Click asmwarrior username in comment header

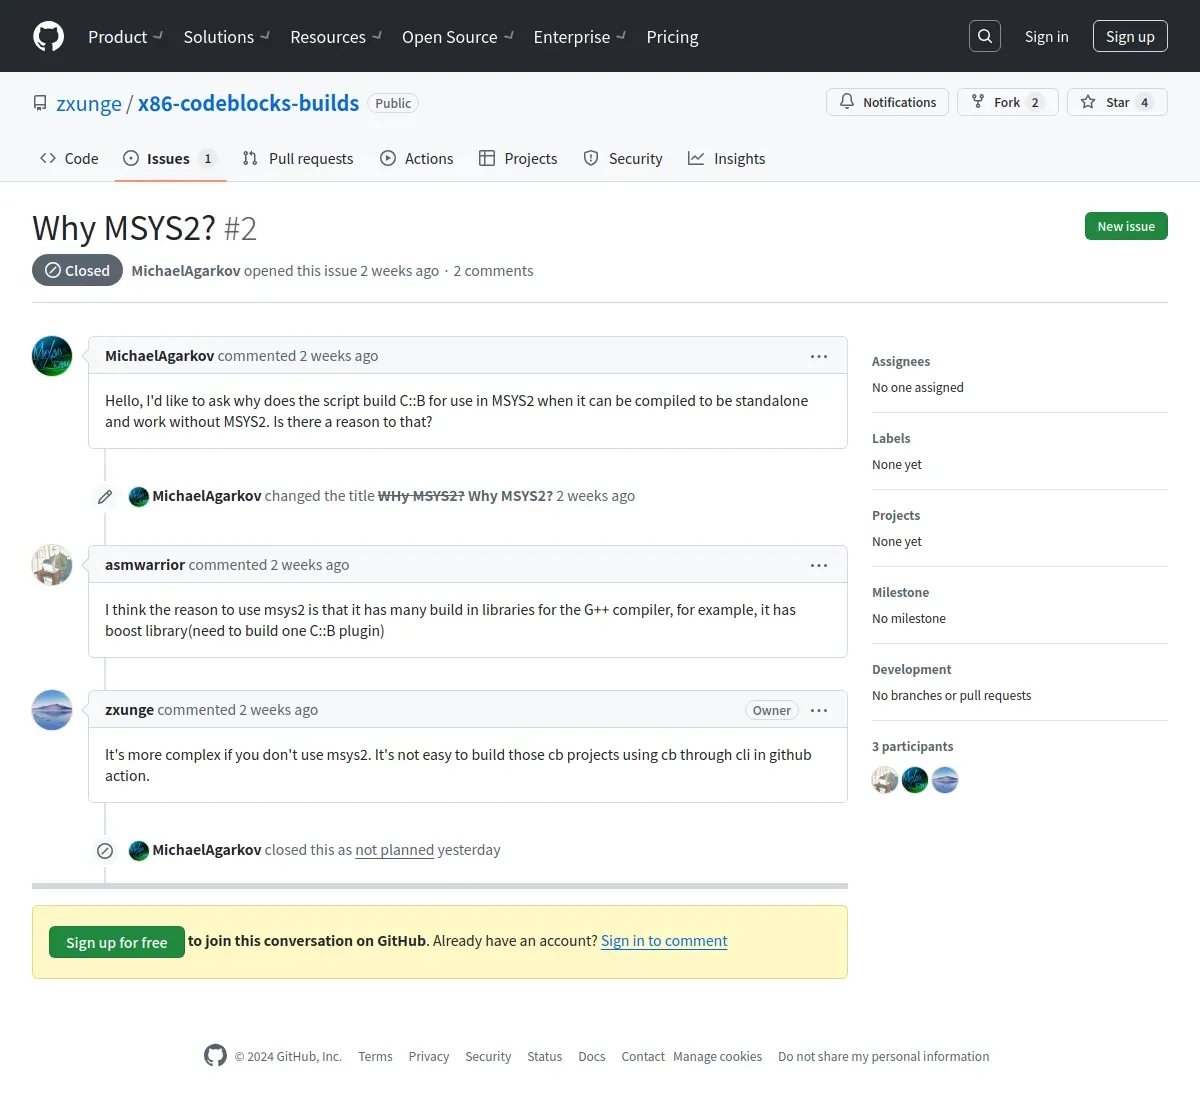point(145,565)
